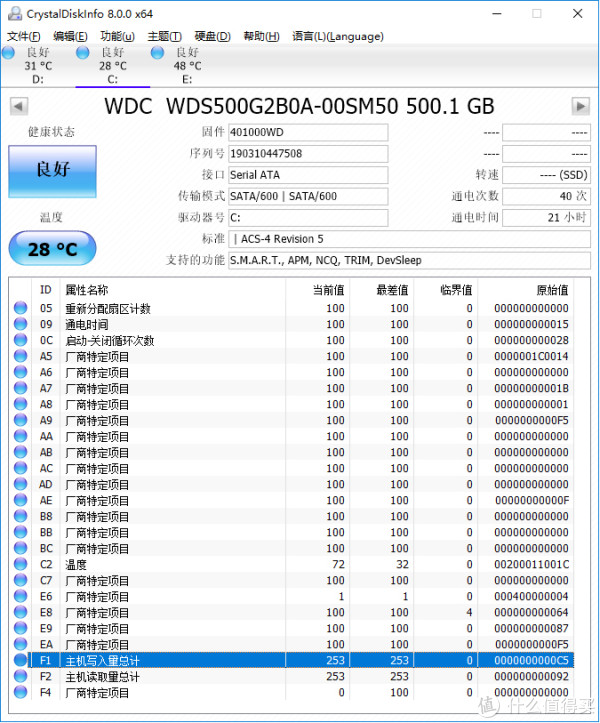Click the serial number field 190310447508
The image size is (600, 723).
coord(308,154)
